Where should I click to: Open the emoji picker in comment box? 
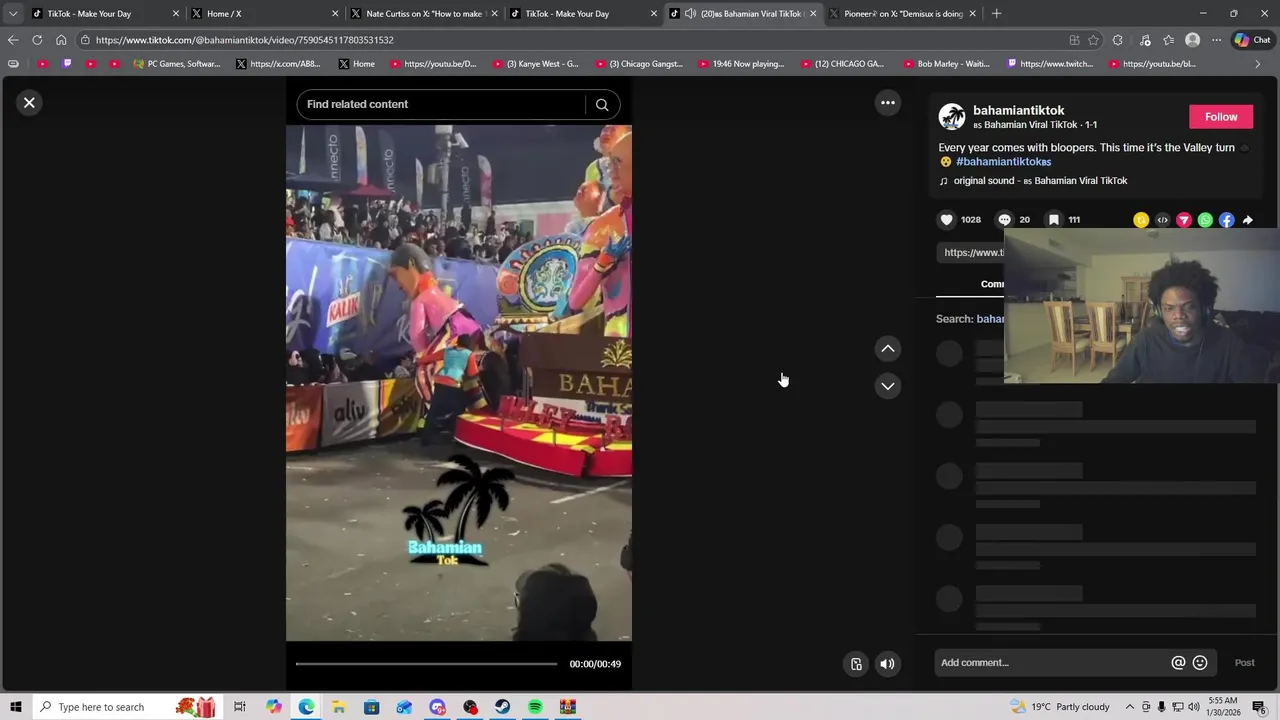1200,662
